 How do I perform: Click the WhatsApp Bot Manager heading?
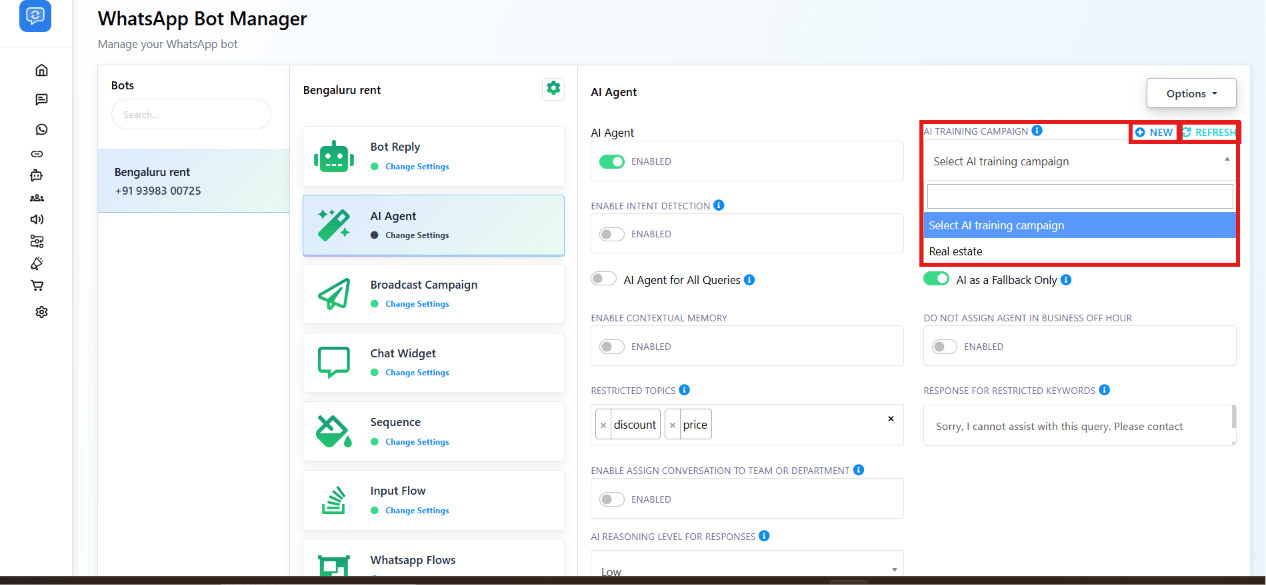[x=202, y=19]
